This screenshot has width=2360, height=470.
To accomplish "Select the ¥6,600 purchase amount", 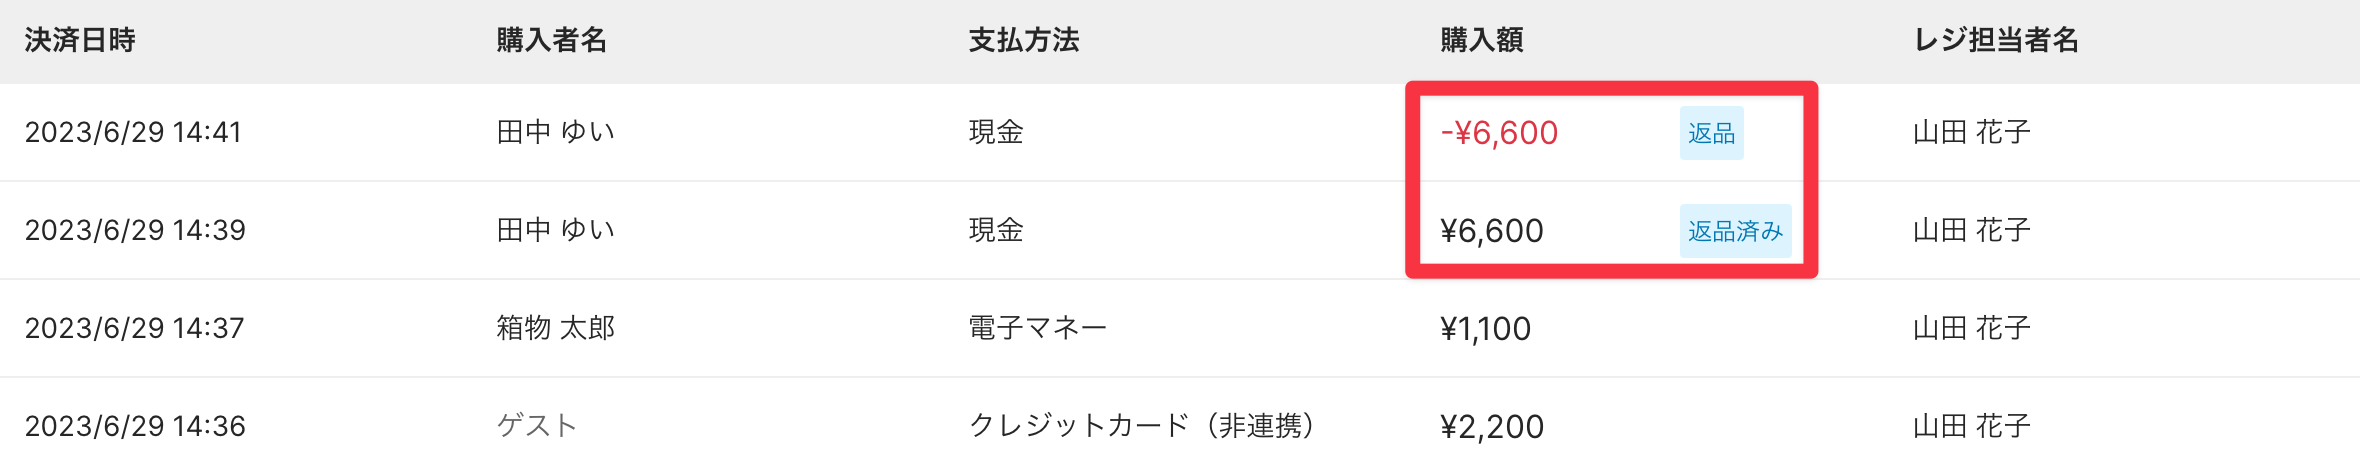I will point(1492,231).
